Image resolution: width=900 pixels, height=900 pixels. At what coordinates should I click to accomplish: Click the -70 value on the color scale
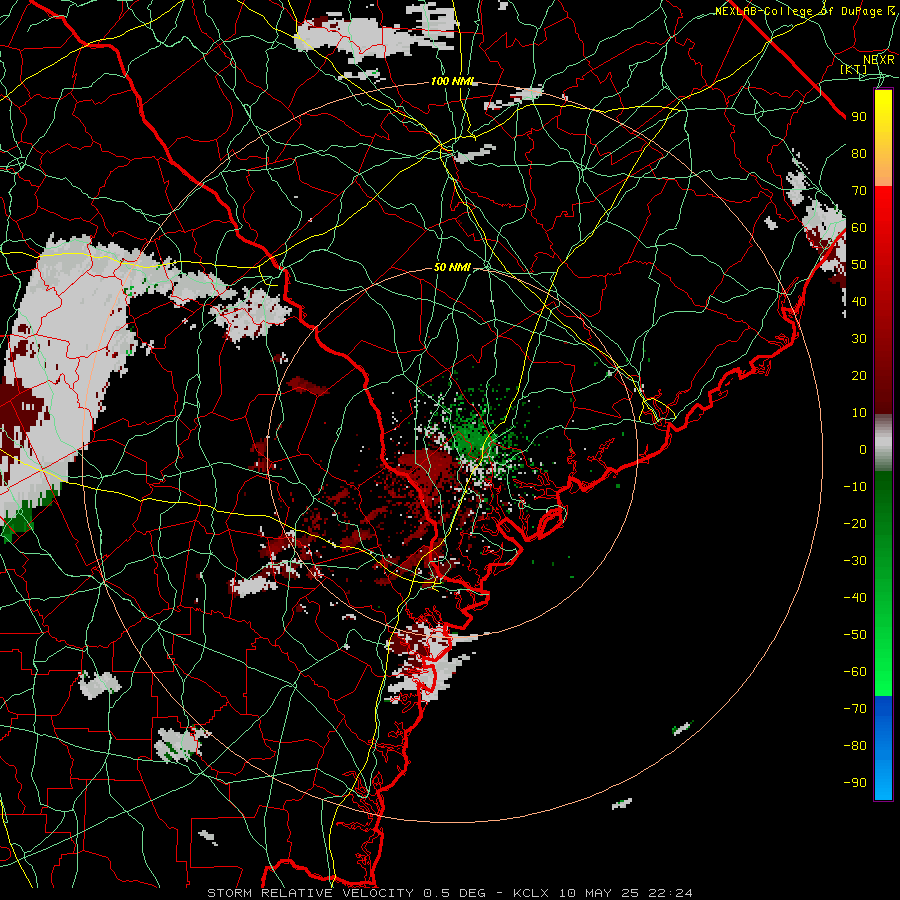coord(855,709)
